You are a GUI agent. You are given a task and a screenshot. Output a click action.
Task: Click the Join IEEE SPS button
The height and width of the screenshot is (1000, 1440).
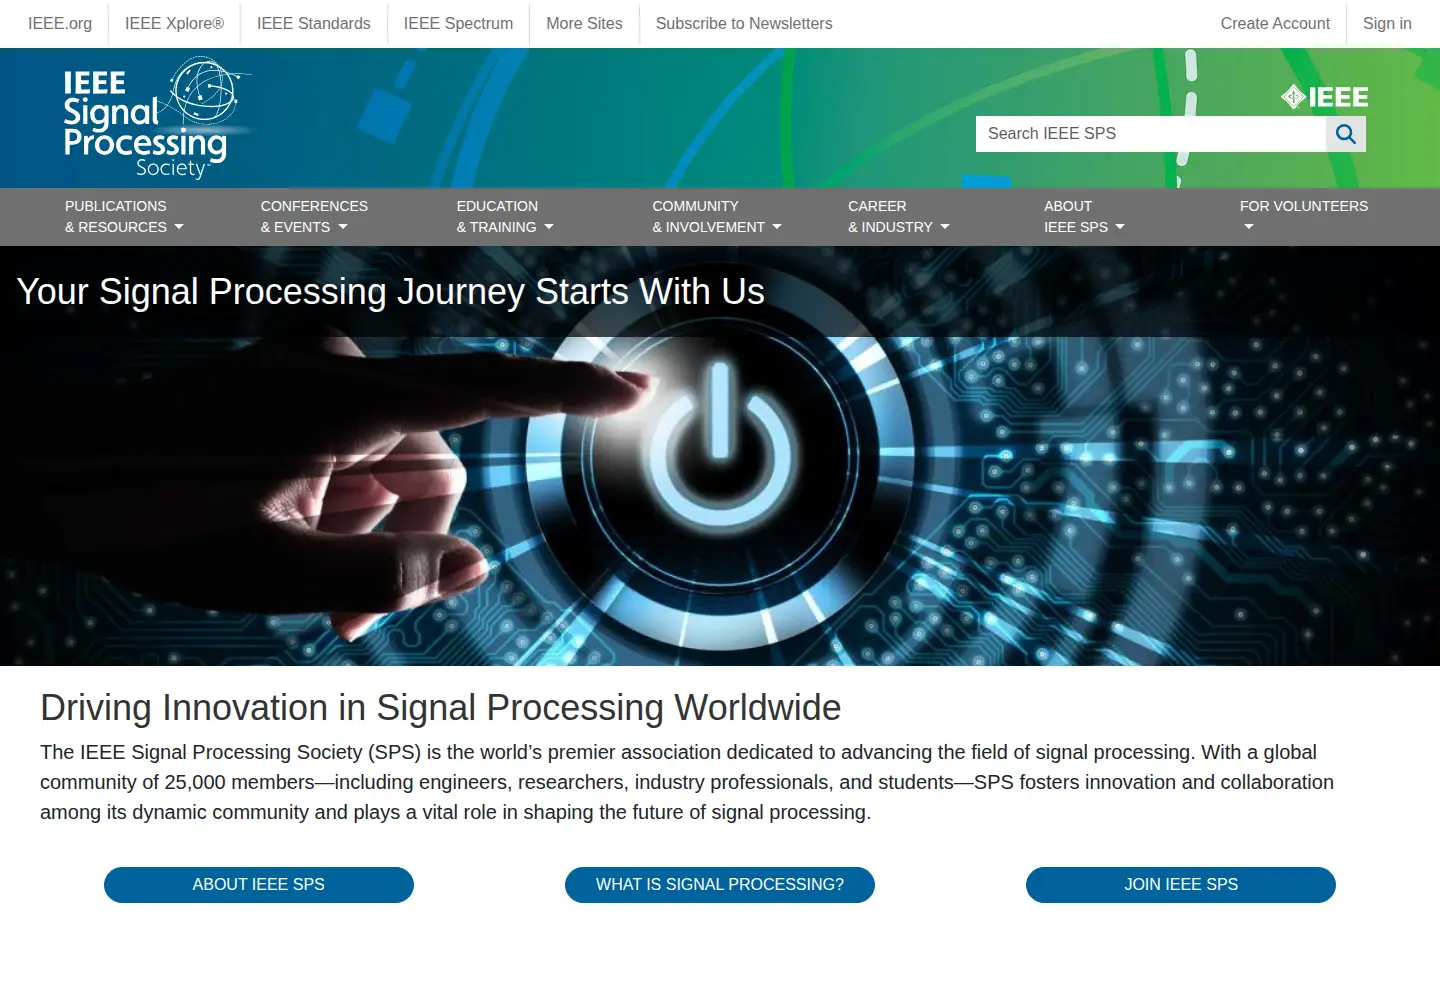(1181, 885)
